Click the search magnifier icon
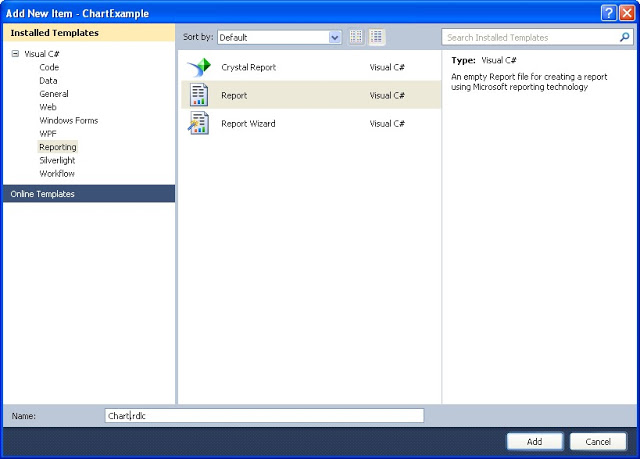640x459 pixels. (624, 37)
